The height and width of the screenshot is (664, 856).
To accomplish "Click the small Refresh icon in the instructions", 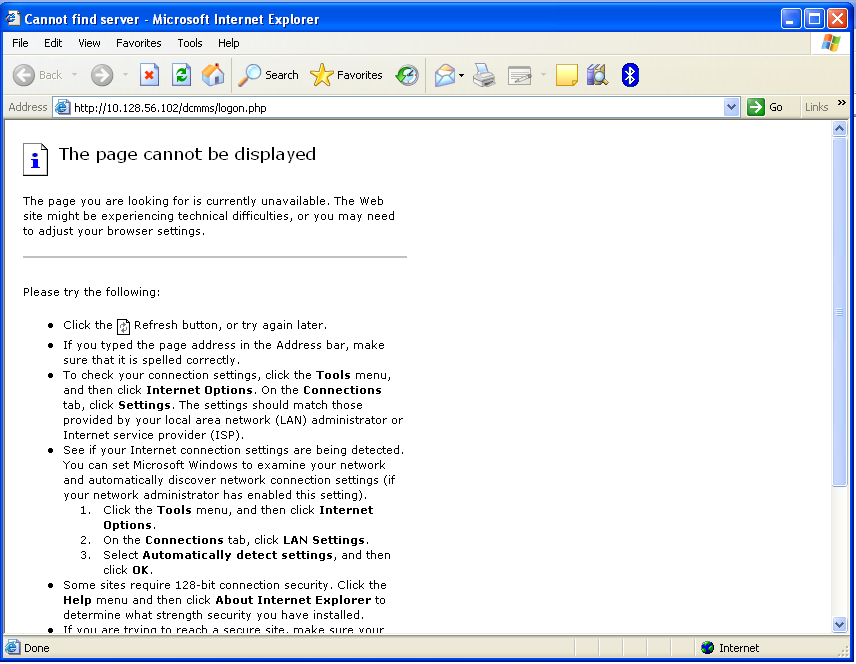I will [x=124, y=326].
